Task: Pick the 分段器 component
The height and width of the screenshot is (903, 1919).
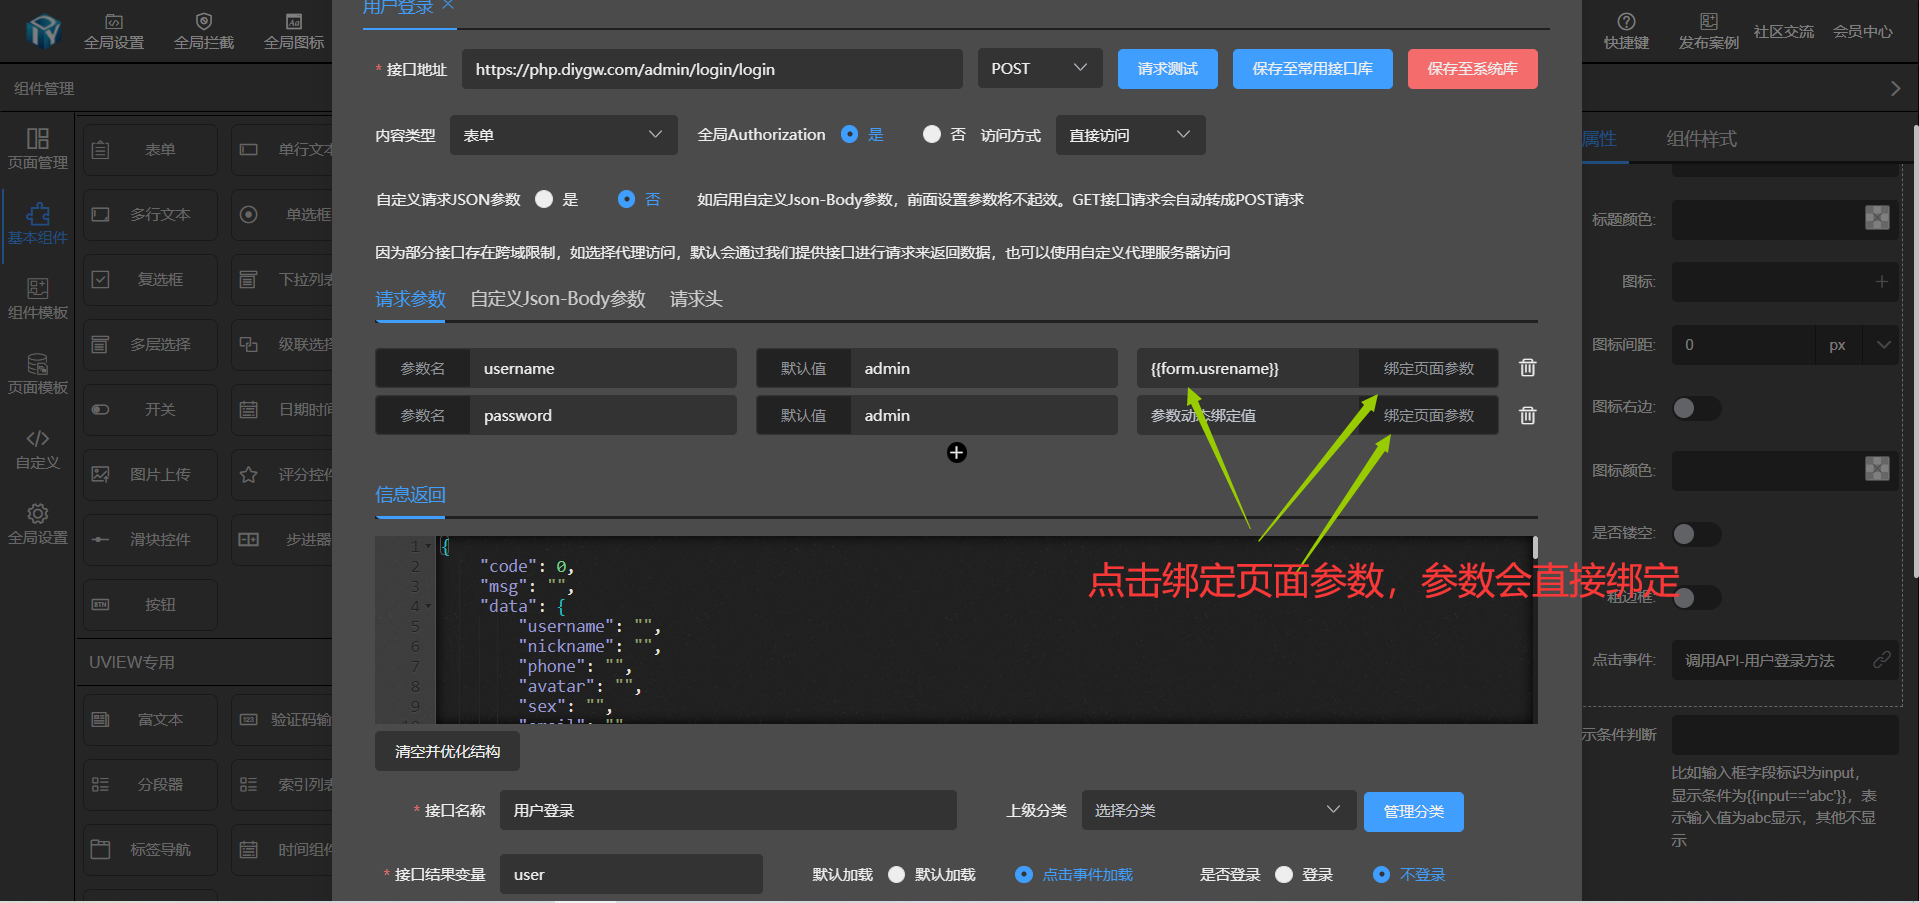Action: coord(150,785)
